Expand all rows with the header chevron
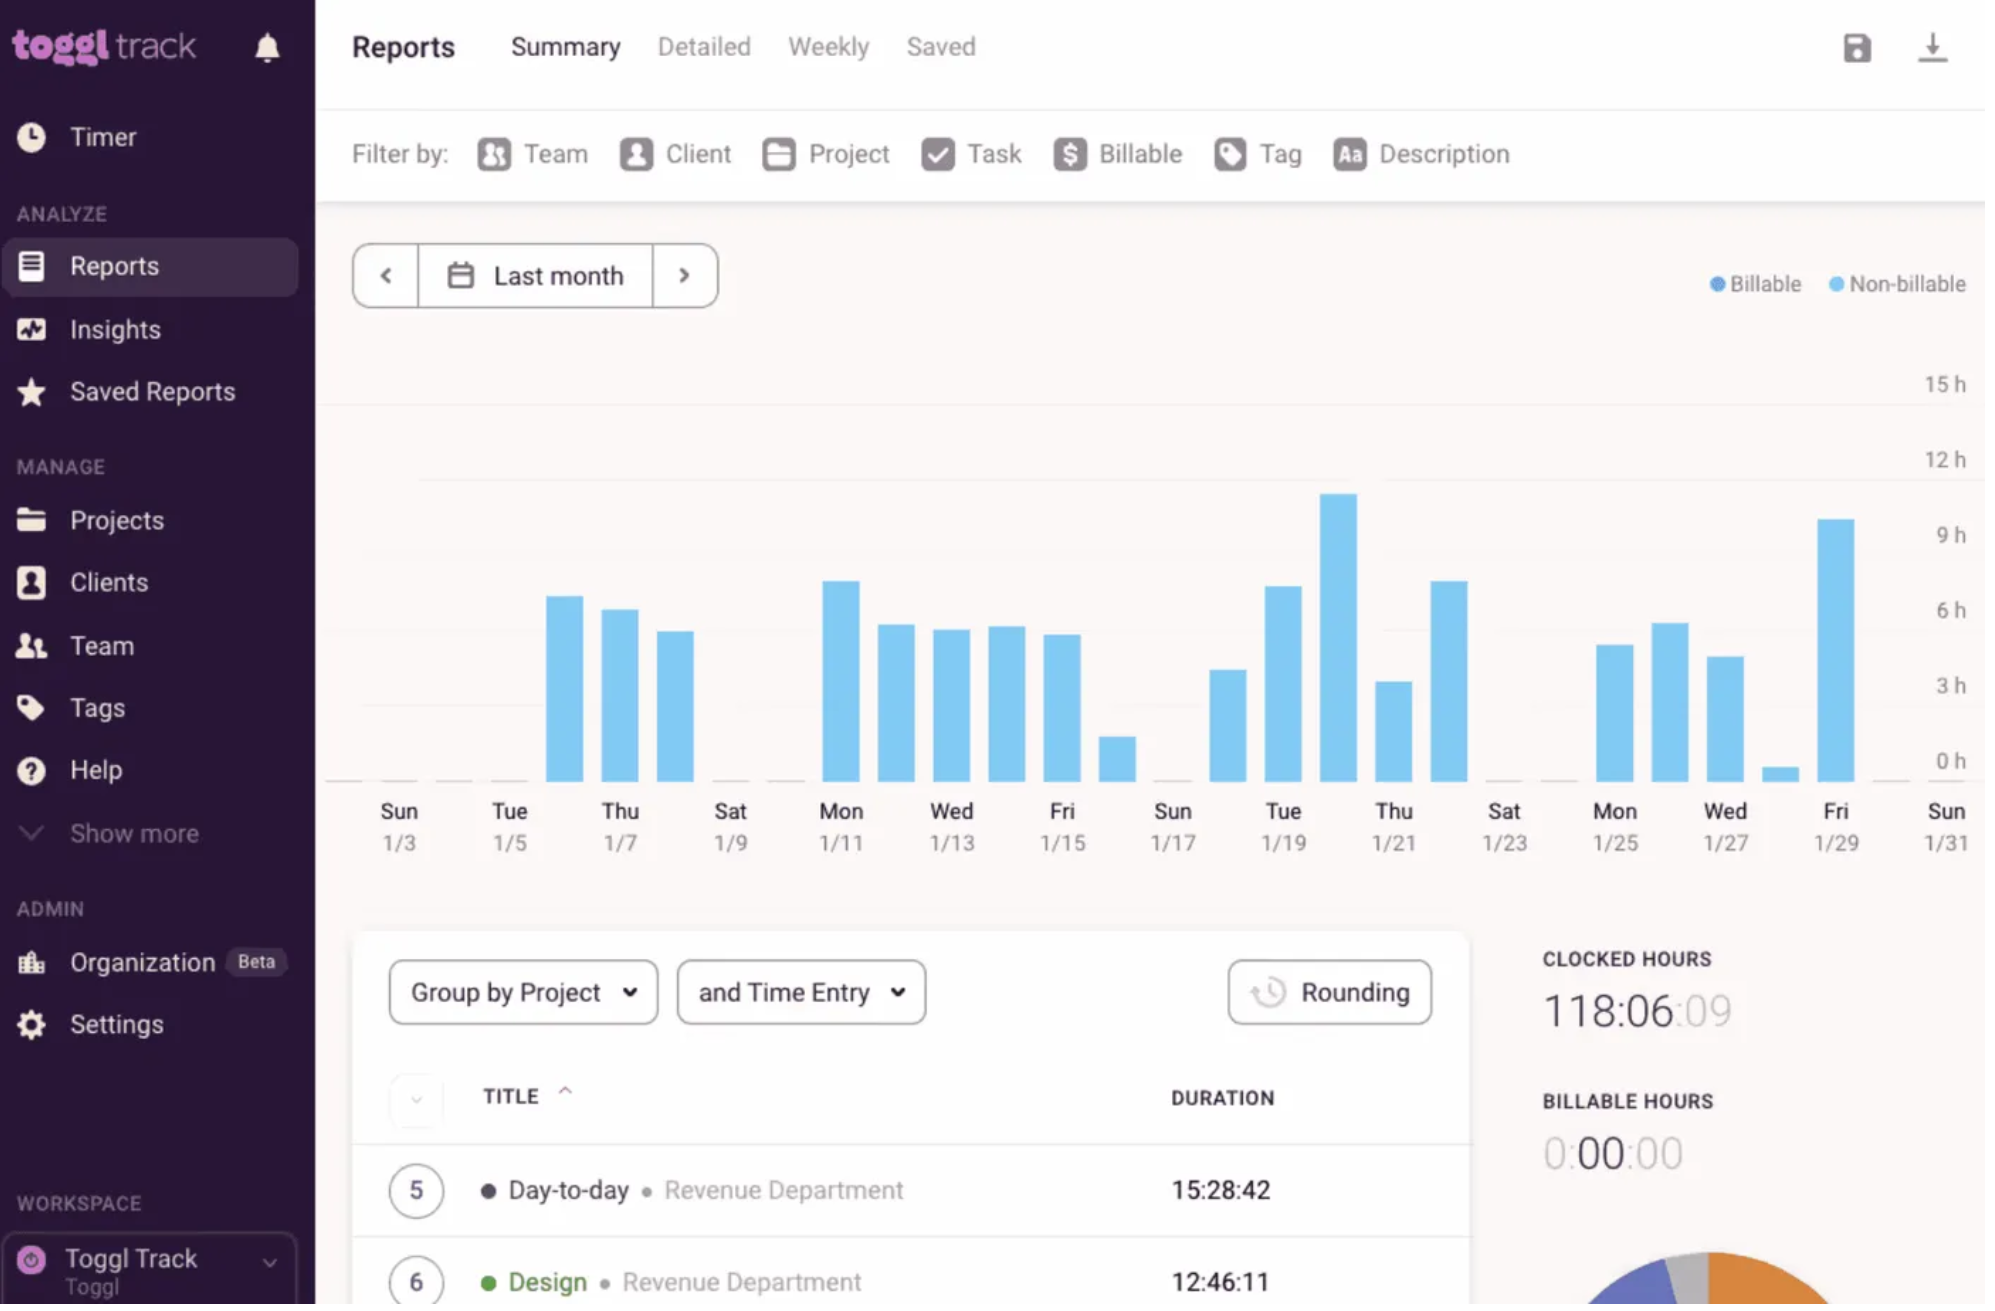The height and width of the screenshot is (1311, 1995). coord(416,1100)
